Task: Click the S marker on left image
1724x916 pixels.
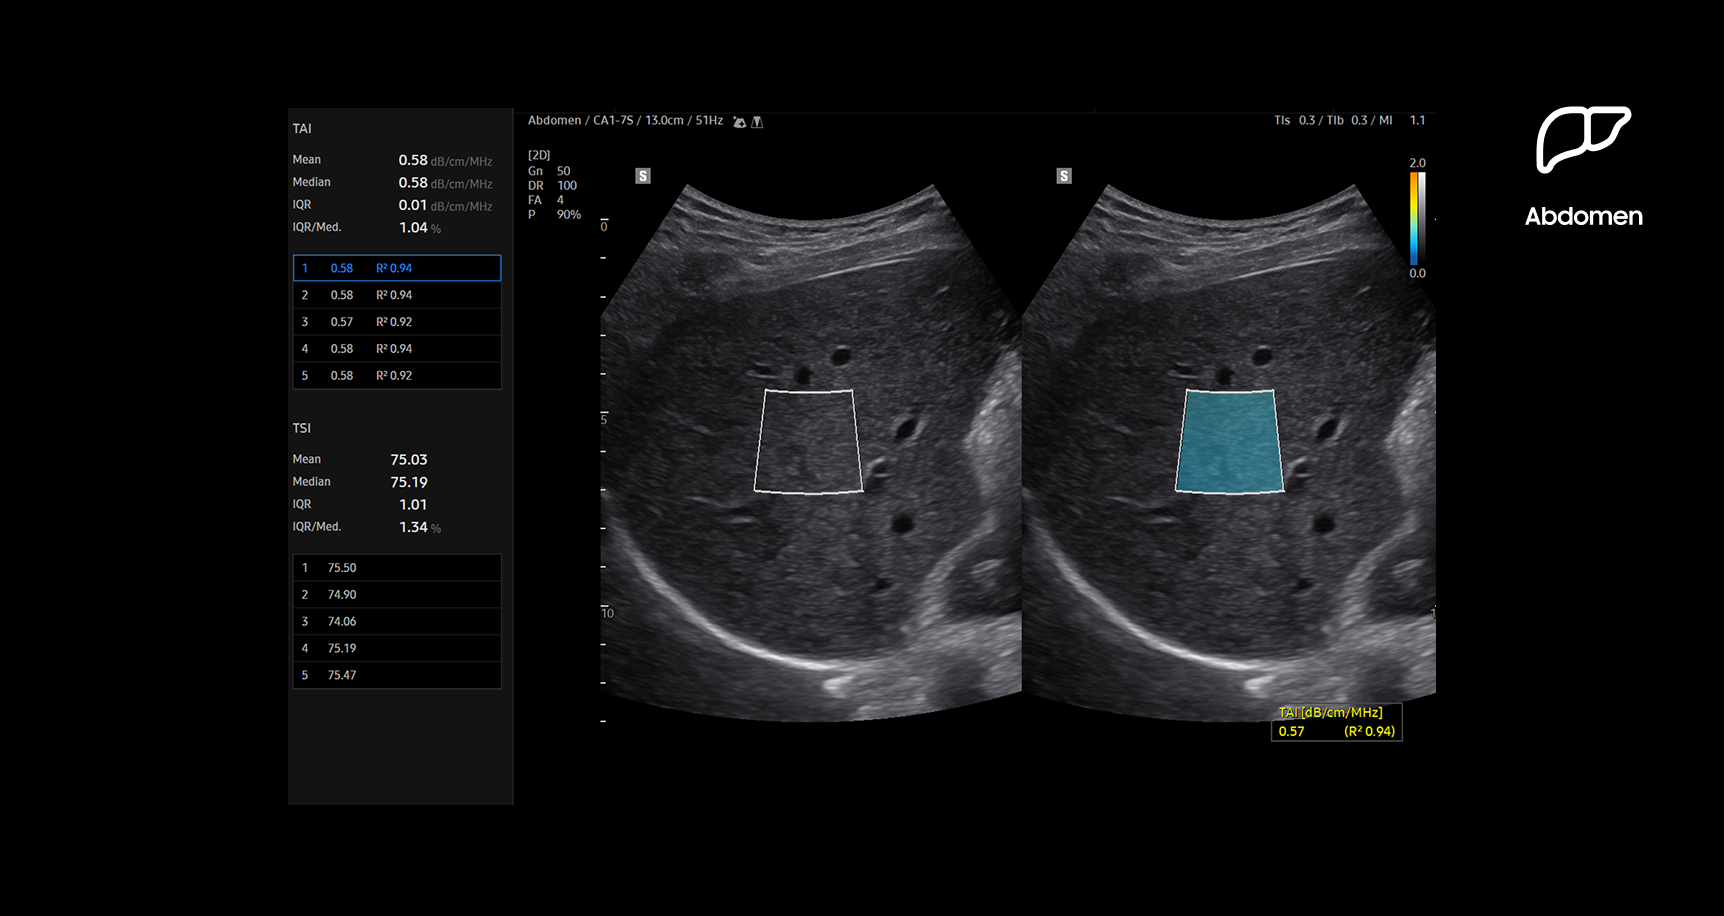Action: tap(643, 176)
